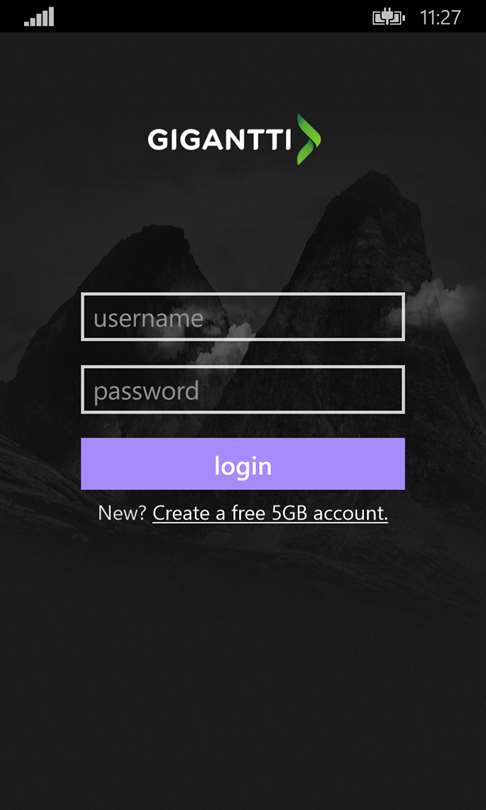The height and width of the screenshot is (810, 486).
Task: Tap the green Gigantti chevron logo icon
Action: pos(308,139)
